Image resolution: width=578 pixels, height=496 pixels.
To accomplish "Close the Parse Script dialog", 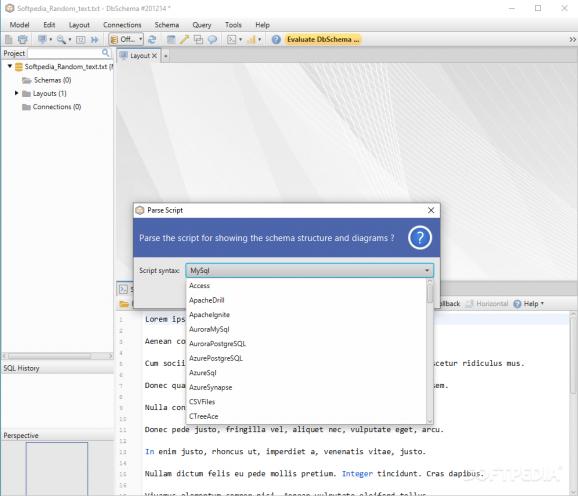I will 431,210.
